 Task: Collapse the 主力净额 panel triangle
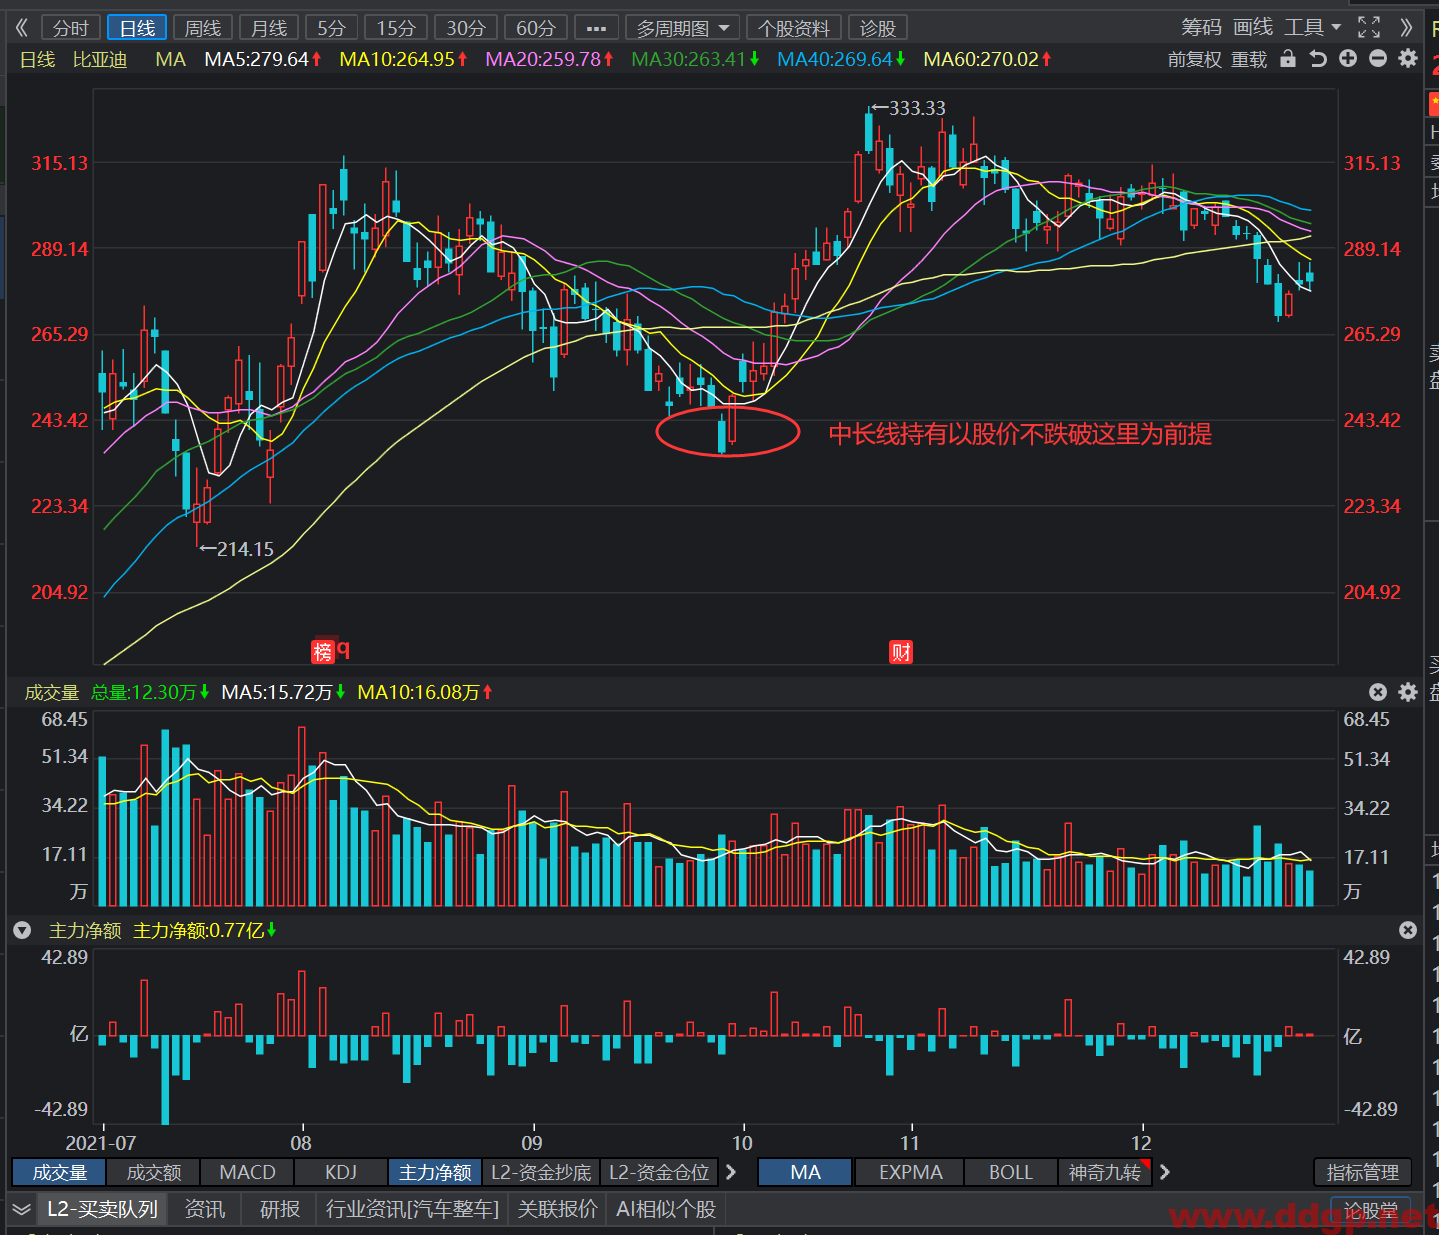click(x=22, y=931)
